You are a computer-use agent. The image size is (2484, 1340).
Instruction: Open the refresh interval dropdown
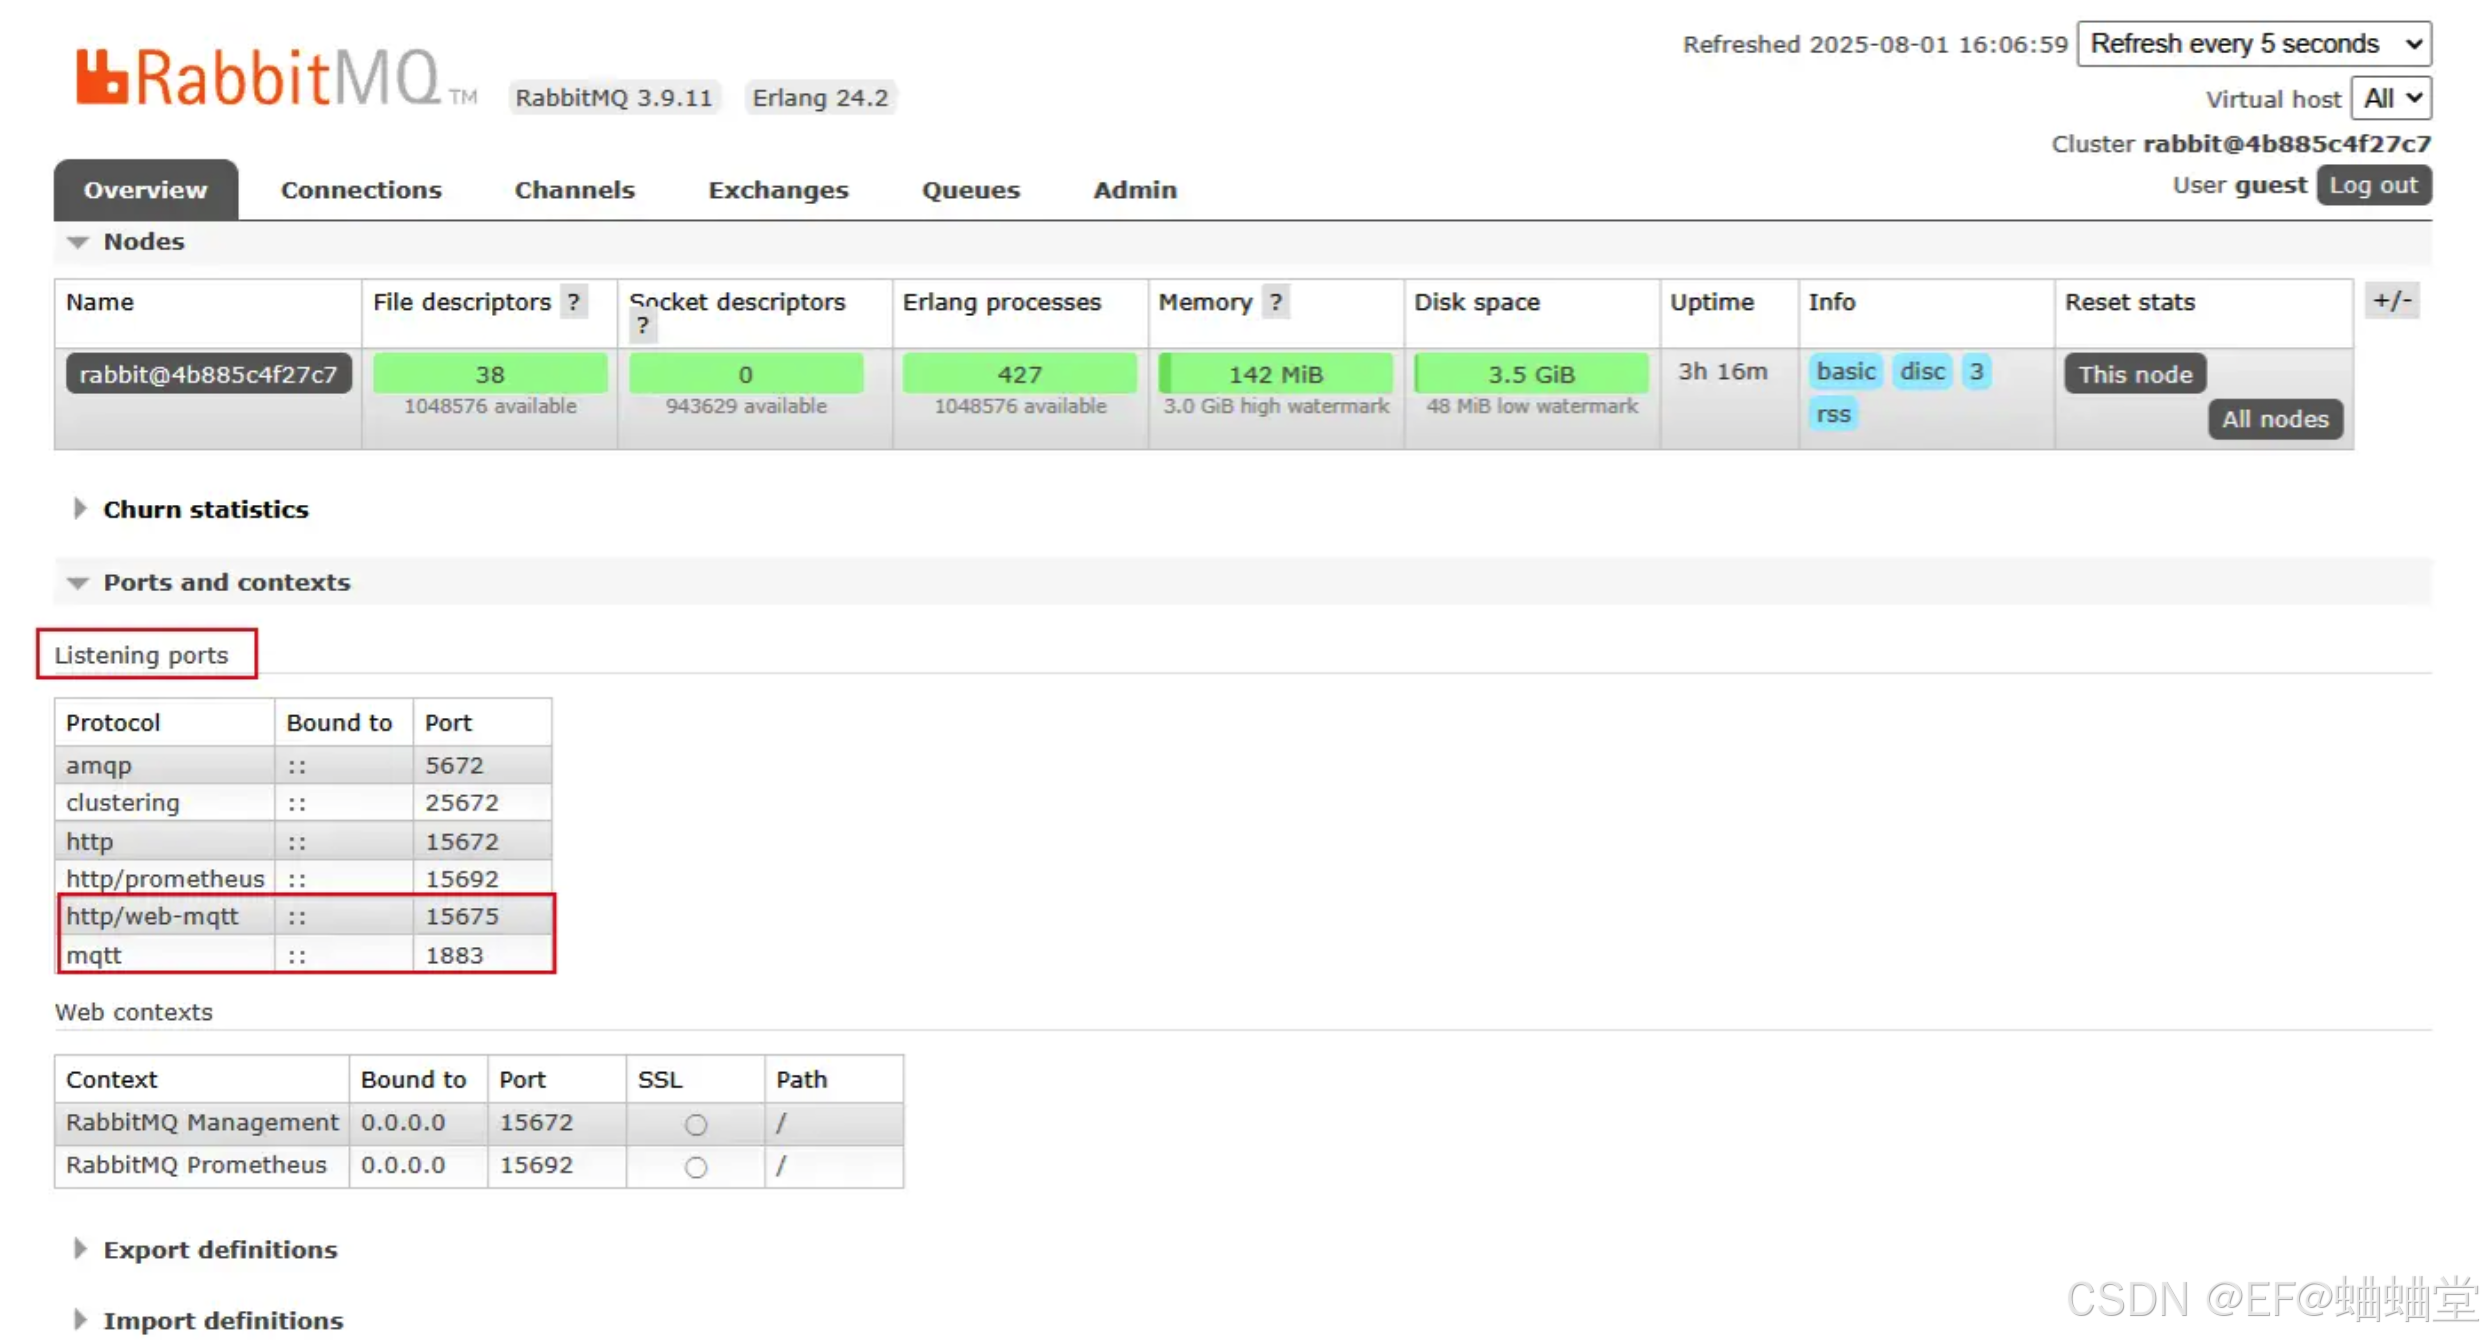pyautogui.click(x=2254, y=44)
